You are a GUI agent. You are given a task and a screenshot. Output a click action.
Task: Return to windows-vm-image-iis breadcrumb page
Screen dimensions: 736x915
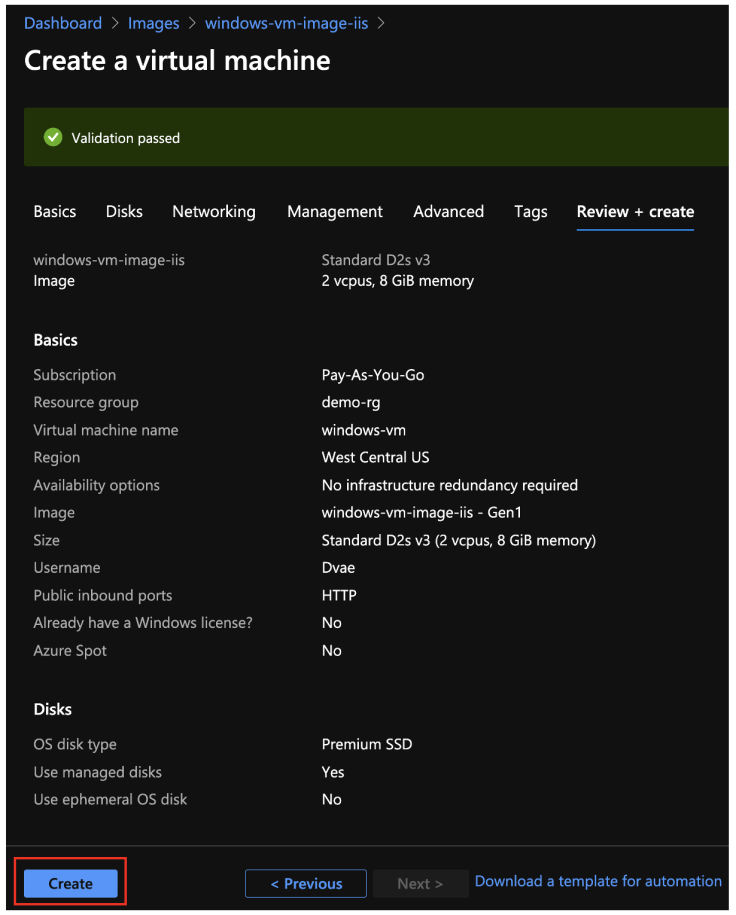[x=286, y=23]
